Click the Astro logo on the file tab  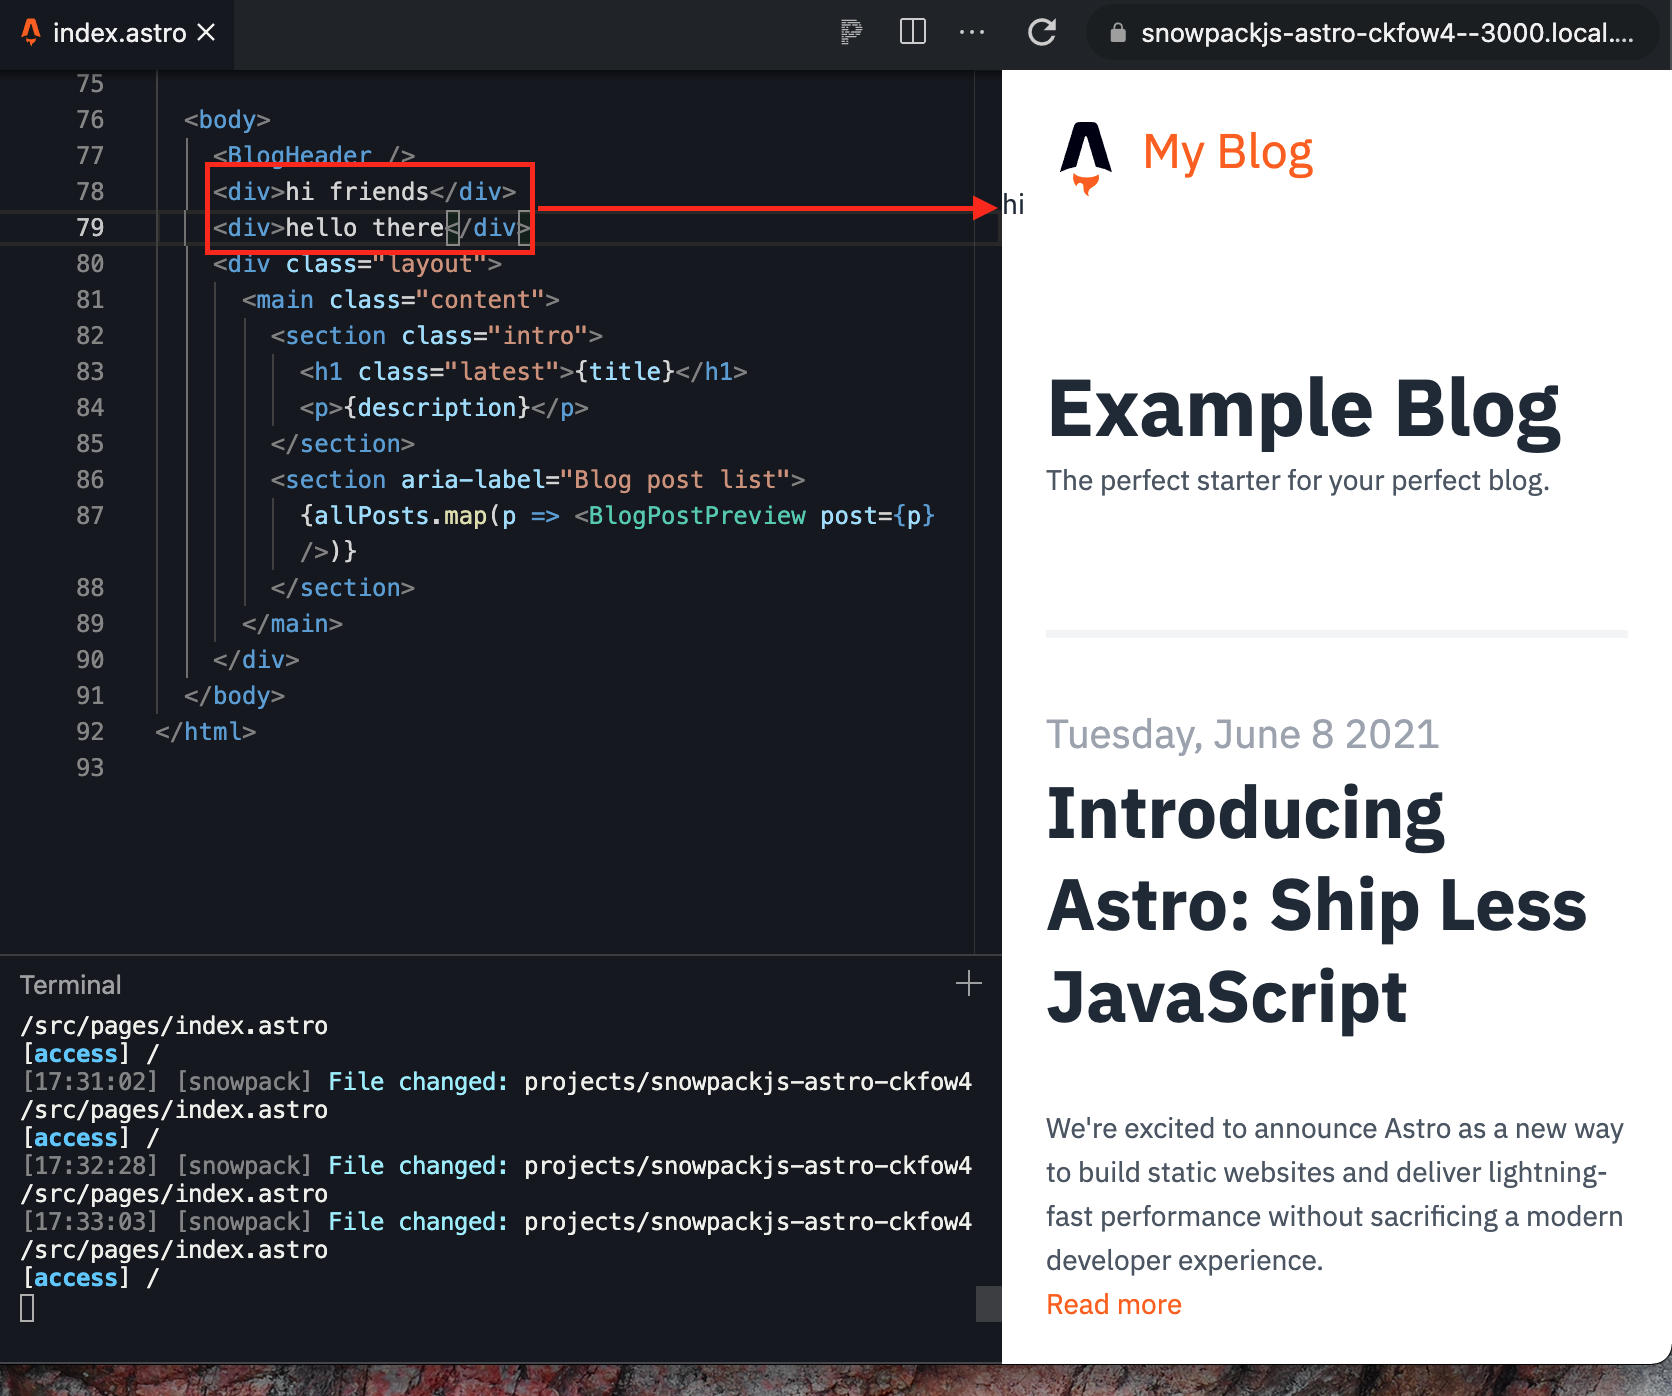coord(30,33)
